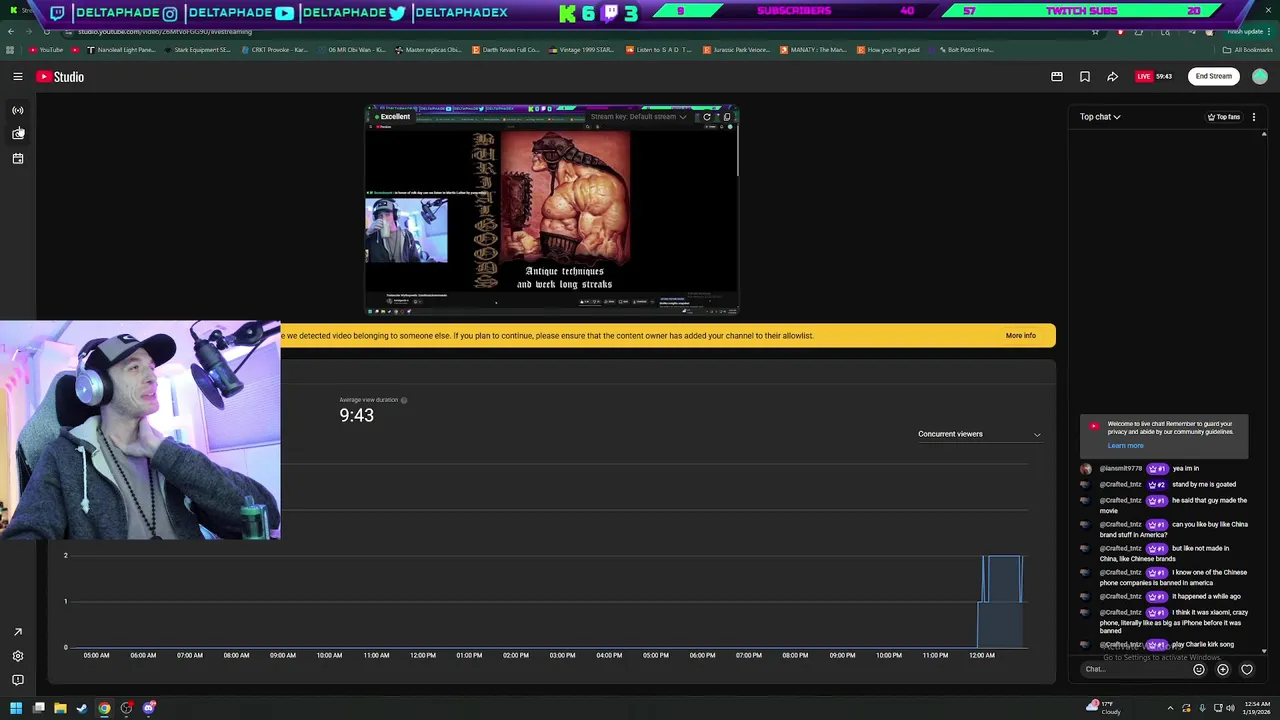Open the account avatar menu

[x=1260, y=76]
